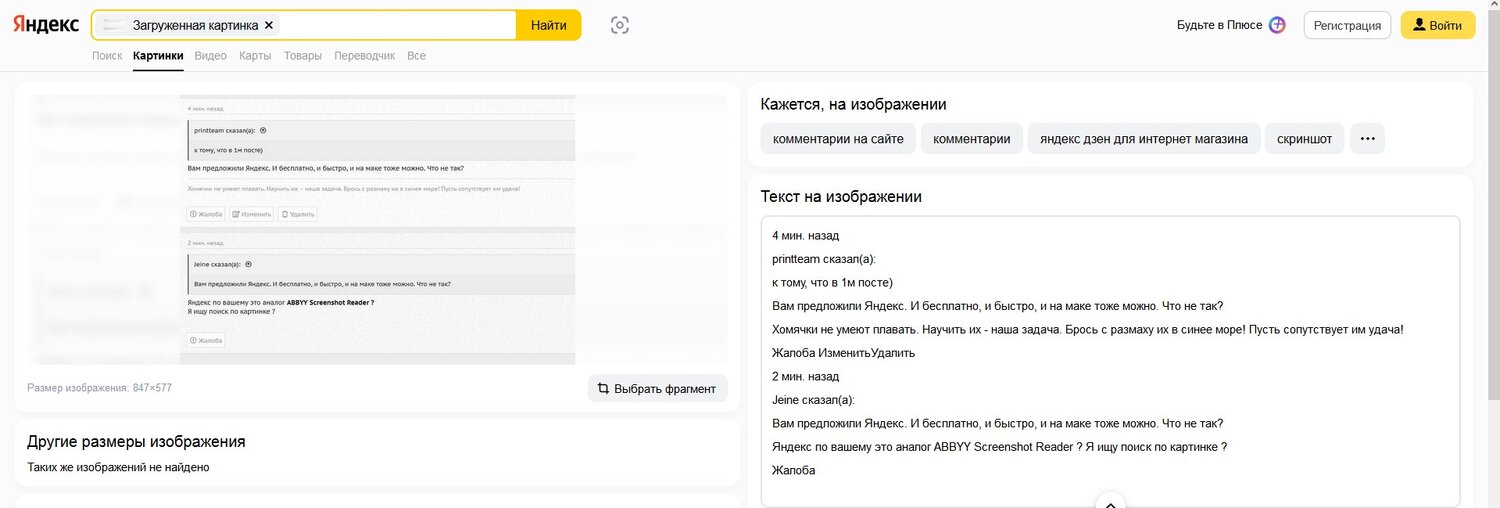Screen dimensions: 1500x508
Task: Open the Карты tab
Action: click(x=255, y=56)
